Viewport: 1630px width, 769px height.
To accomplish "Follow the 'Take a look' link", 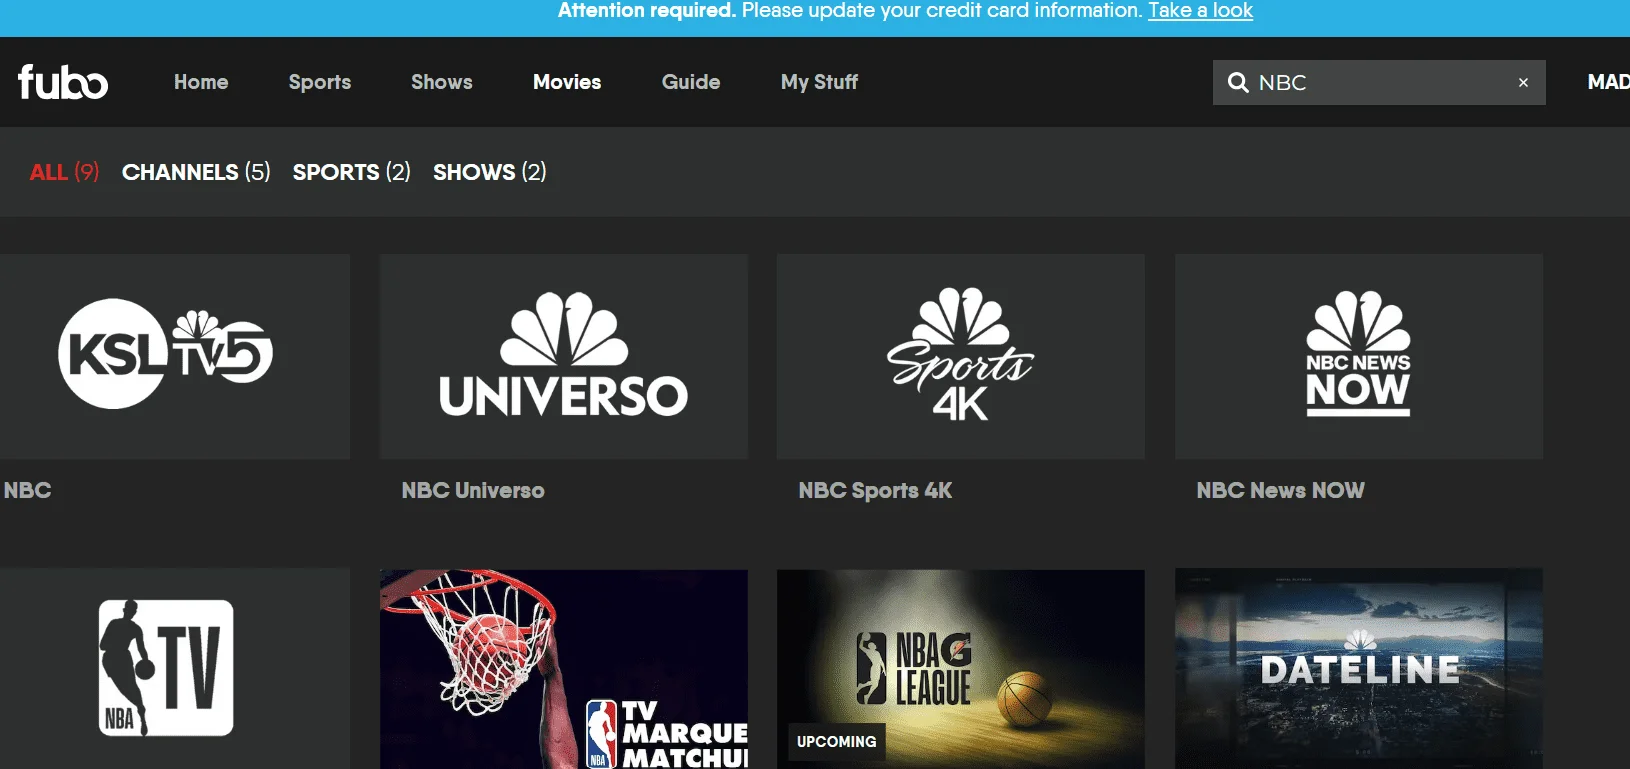I will tap(1200, 11).
